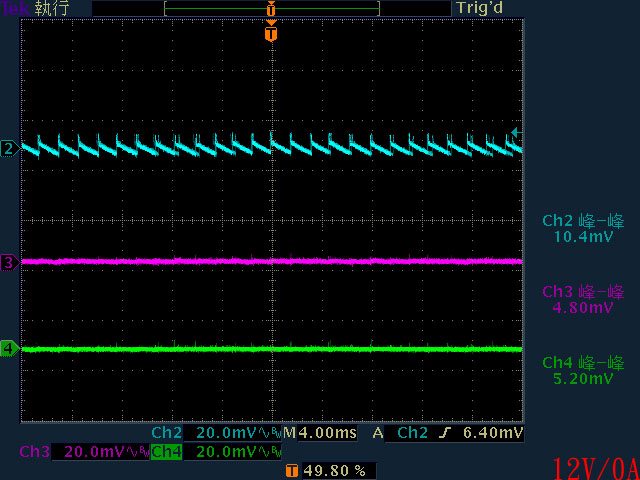640x480 pixels.
Task: Select the Ch2 峰-峰 10.4mV measurement
Action: point(583,229)
